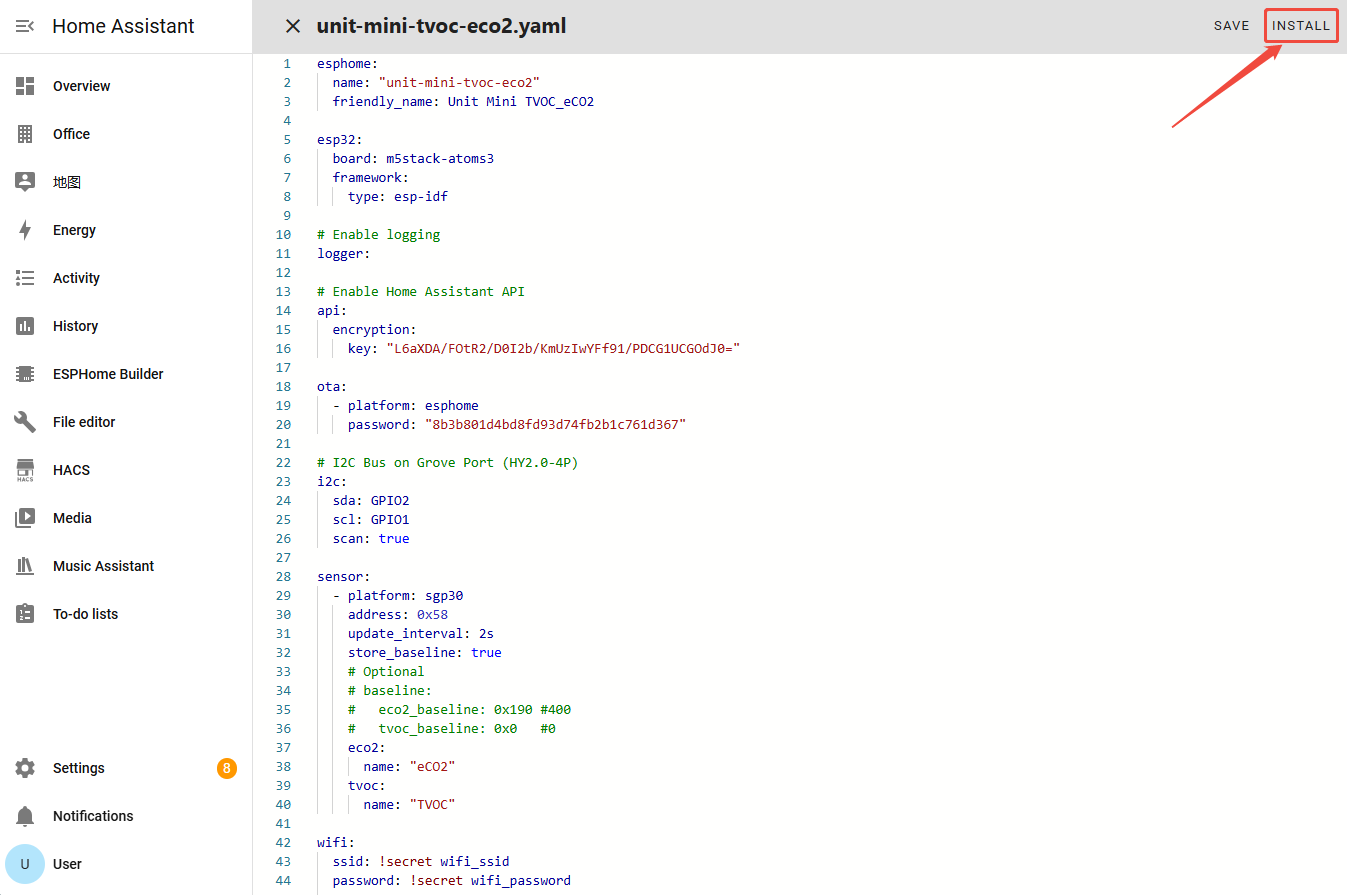Close the unit-mini-tvoc-eco2.yaml editor
The image size is (1347, 895).
tap(293, 26)
